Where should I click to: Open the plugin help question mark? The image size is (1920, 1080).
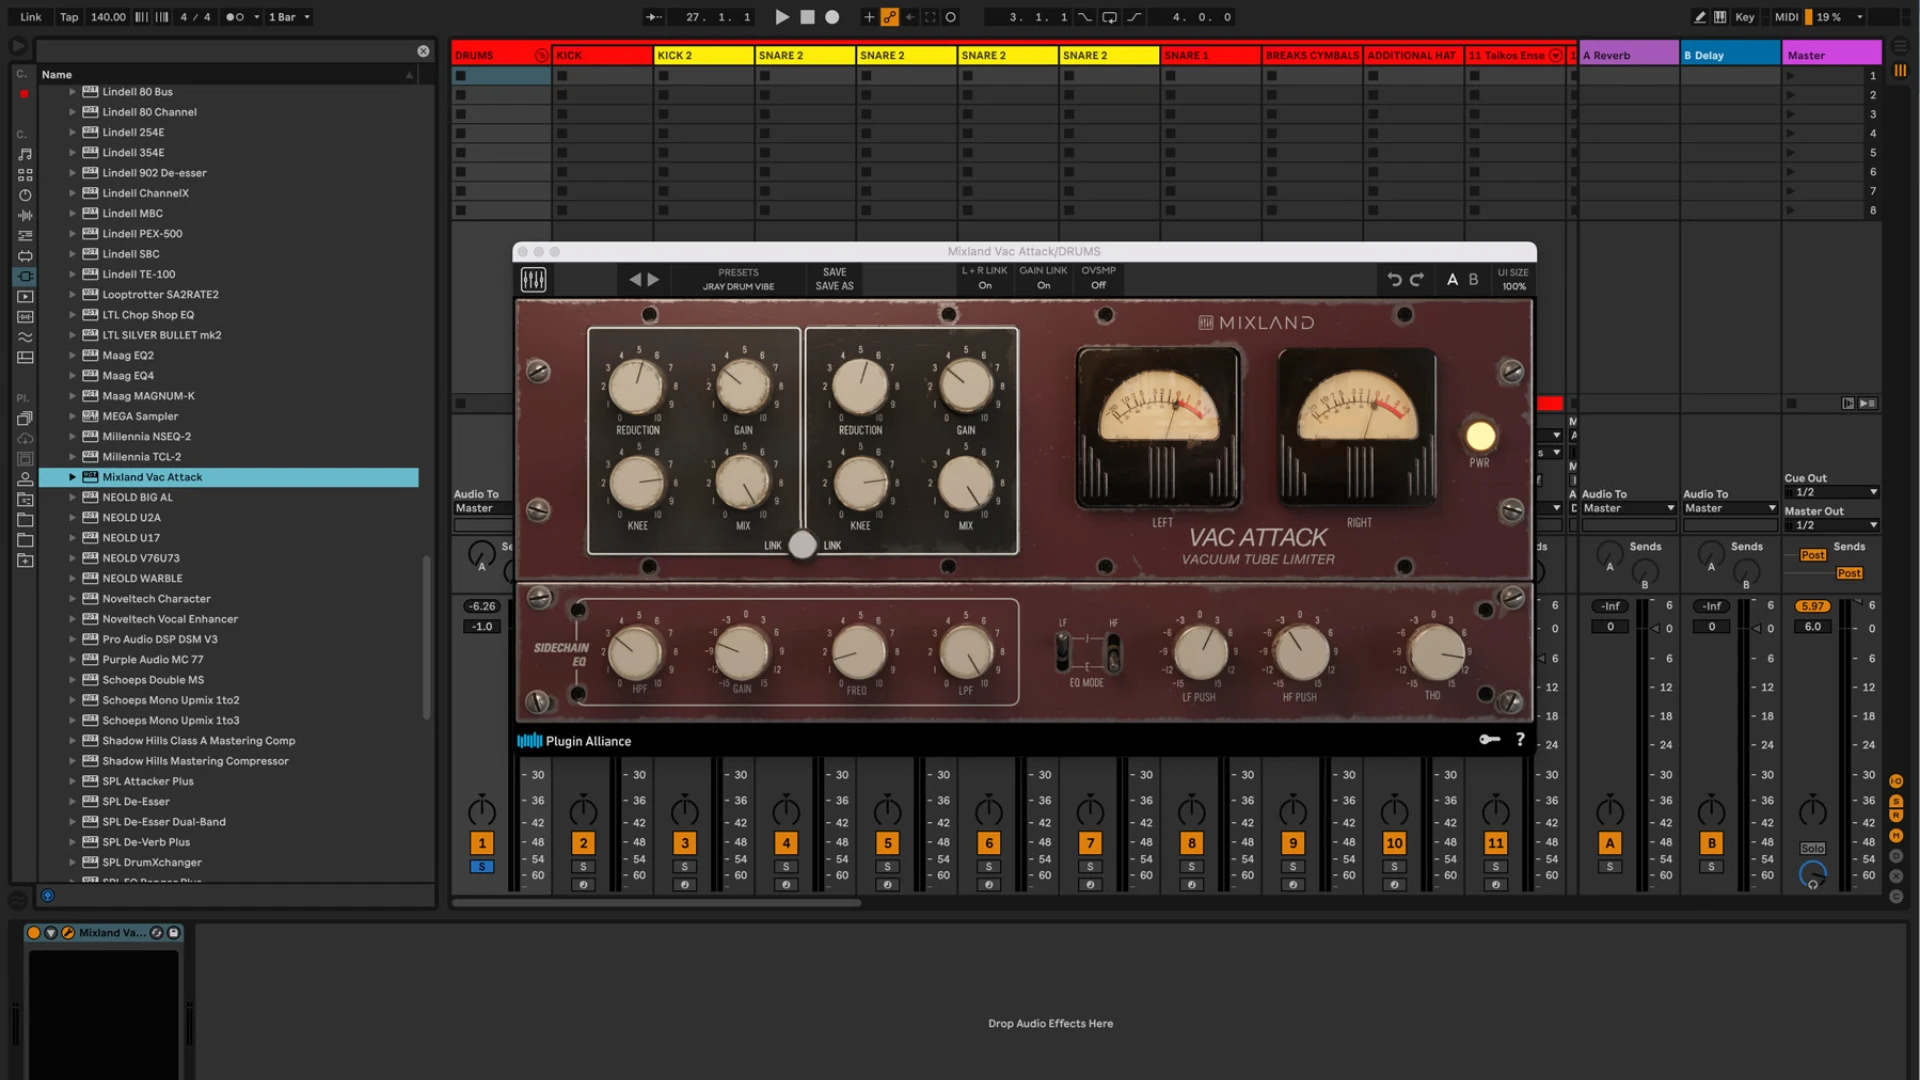coord(1520,740)
